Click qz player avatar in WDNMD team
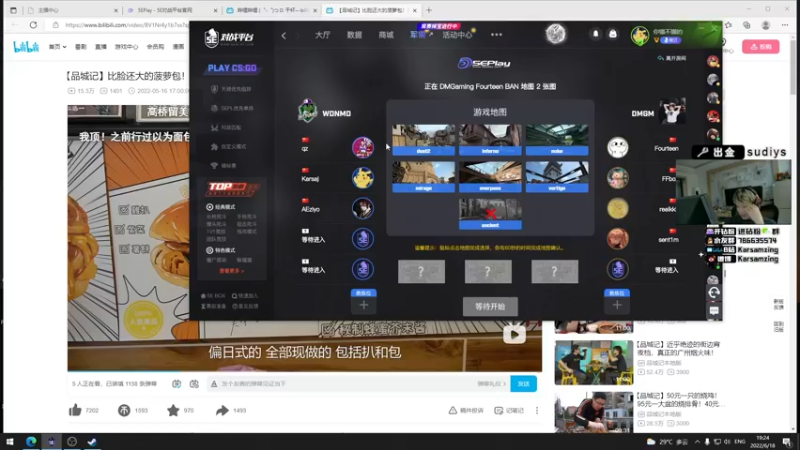 [x=362, y=147]
